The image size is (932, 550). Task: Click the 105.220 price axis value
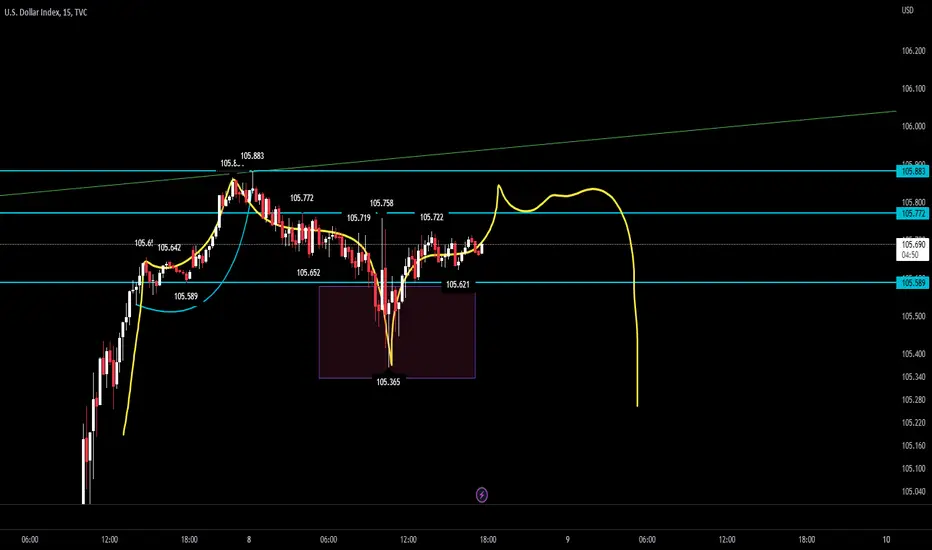(x=914, y=423)
